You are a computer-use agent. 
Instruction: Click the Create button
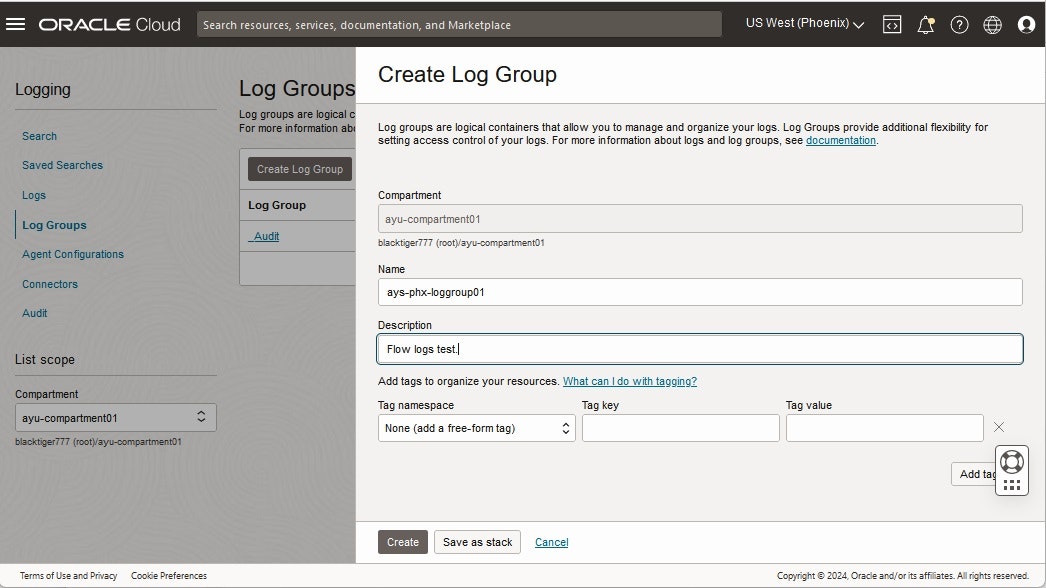click(403, 542)
